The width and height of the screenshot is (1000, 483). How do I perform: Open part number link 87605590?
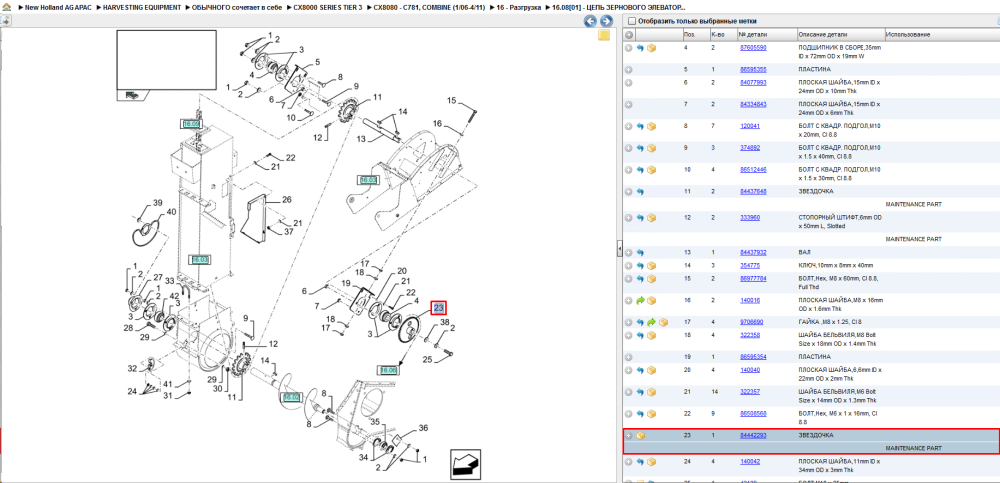click(x=753, y=48)
